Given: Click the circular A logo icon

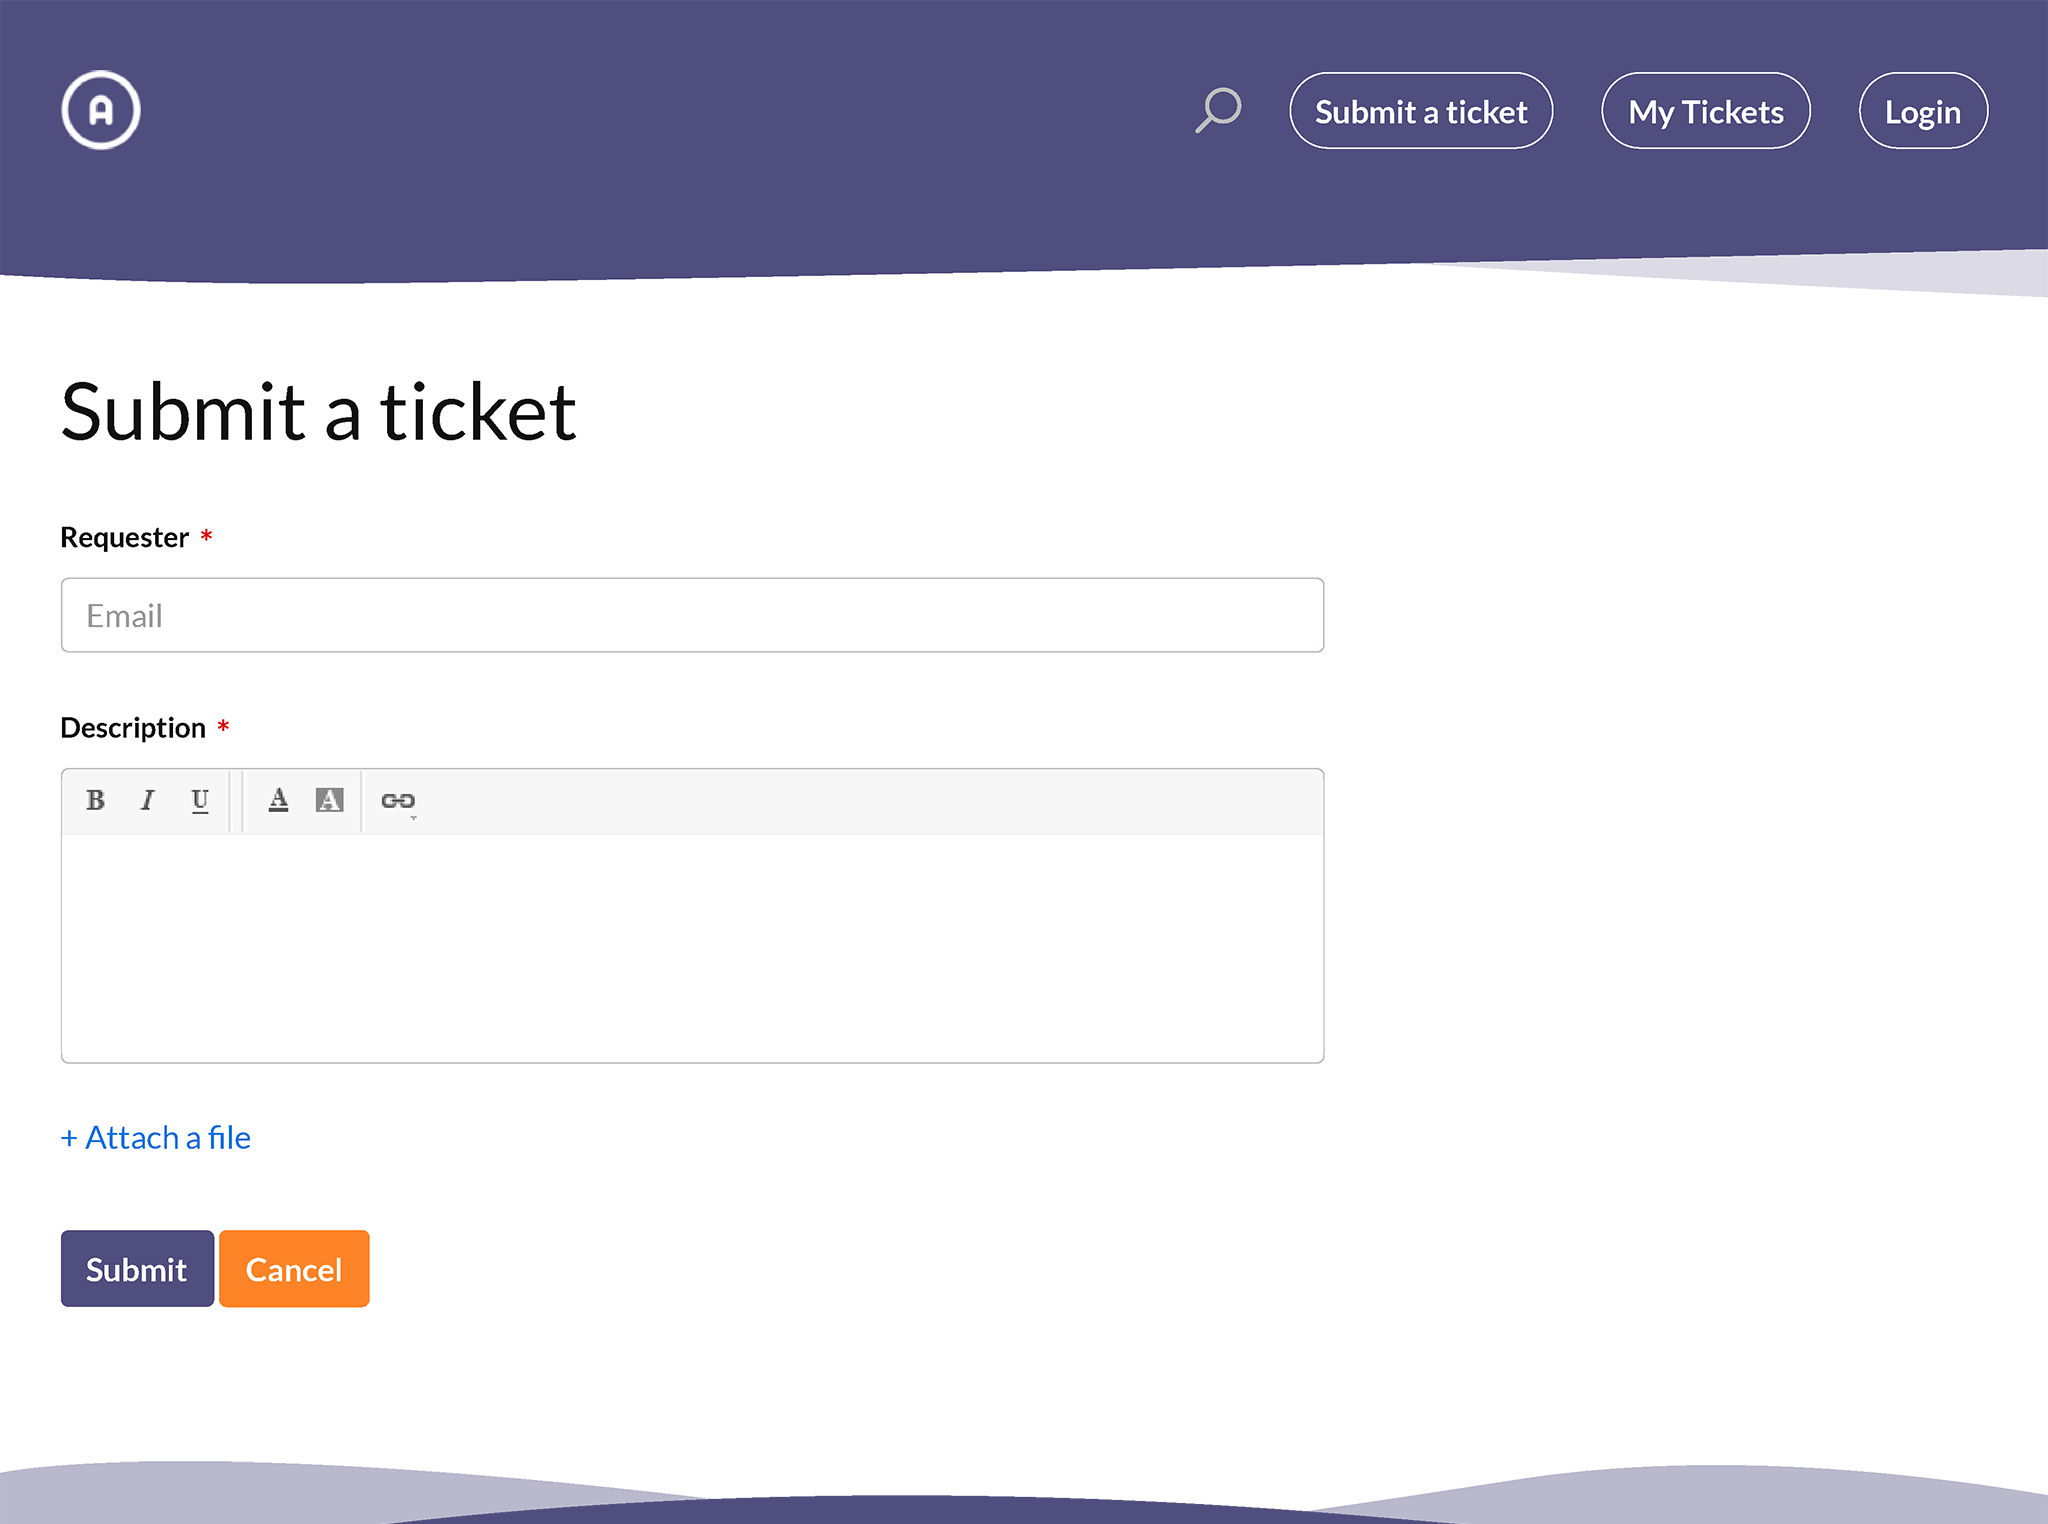Looking at the screenshot, I should coord(101,110).
